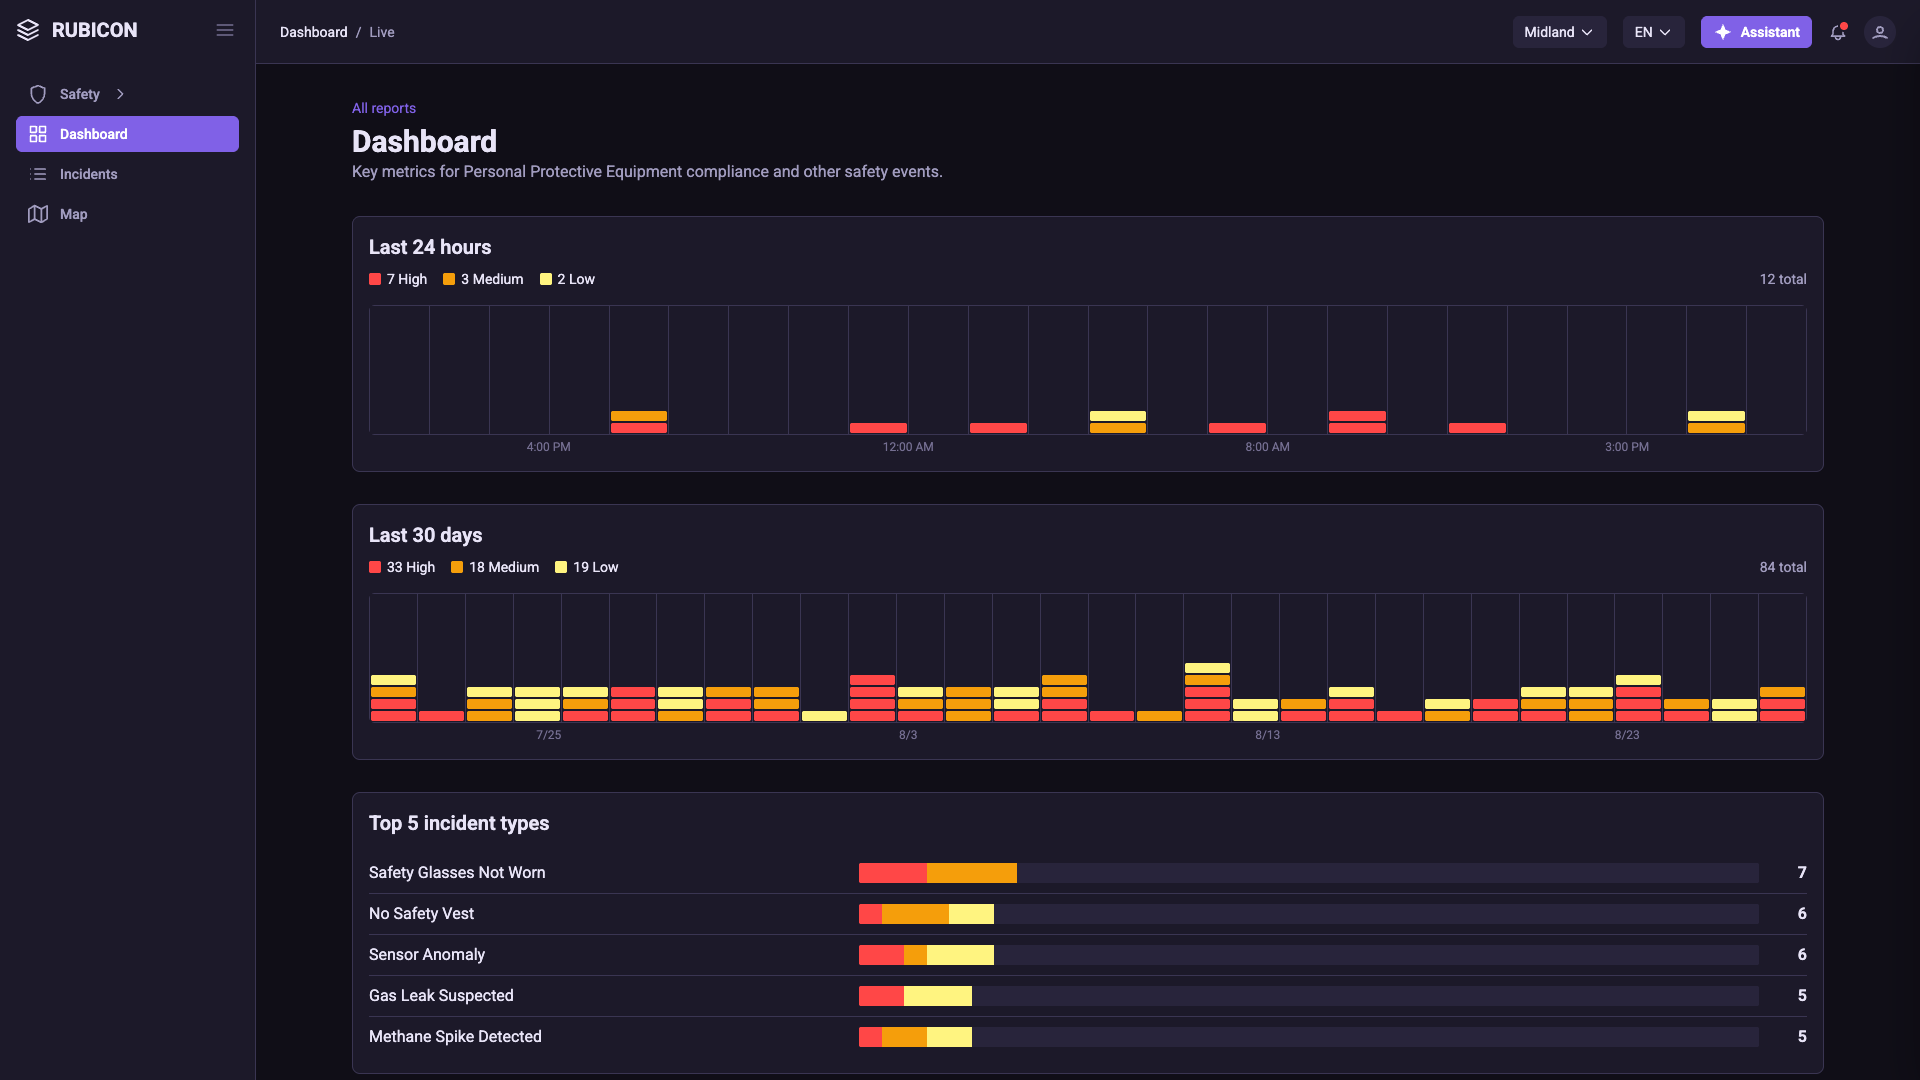Click the '8:00 AM' axis label
1920x1080 pixels.
(1267, 447)
